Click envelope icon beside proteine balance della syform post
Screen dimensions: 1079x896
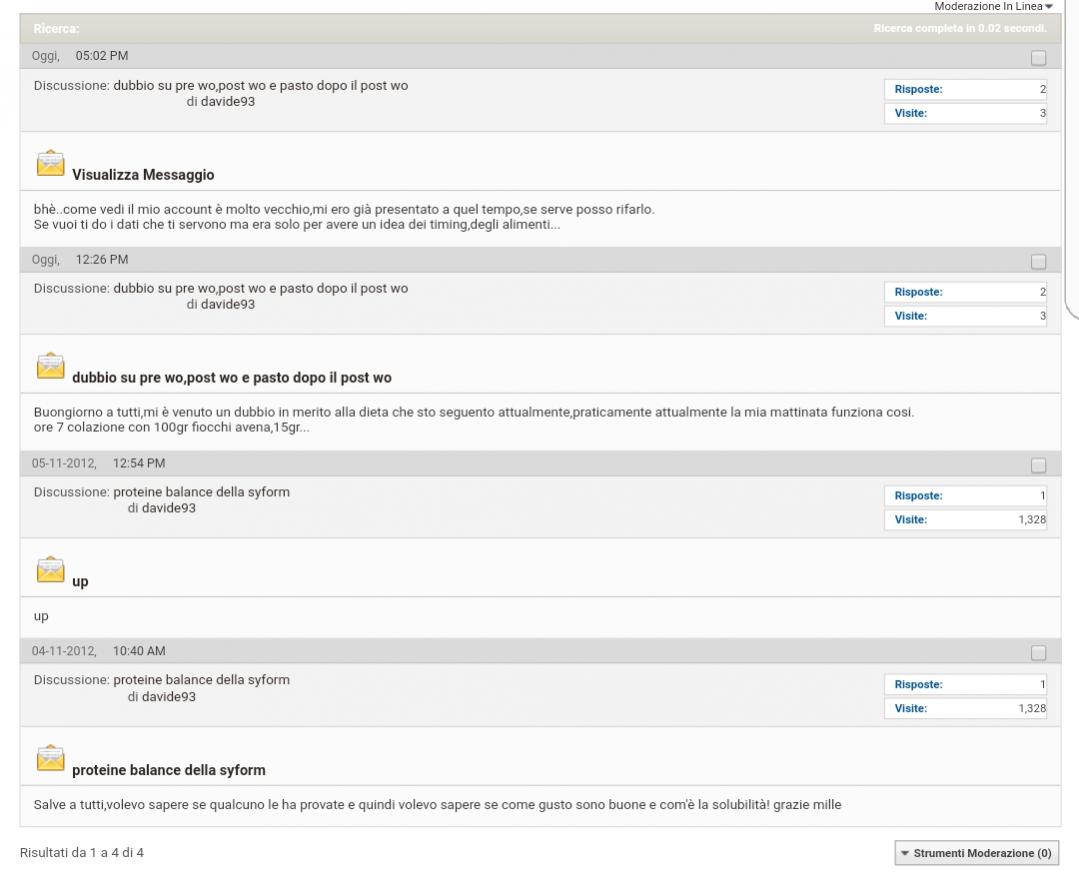51,759
